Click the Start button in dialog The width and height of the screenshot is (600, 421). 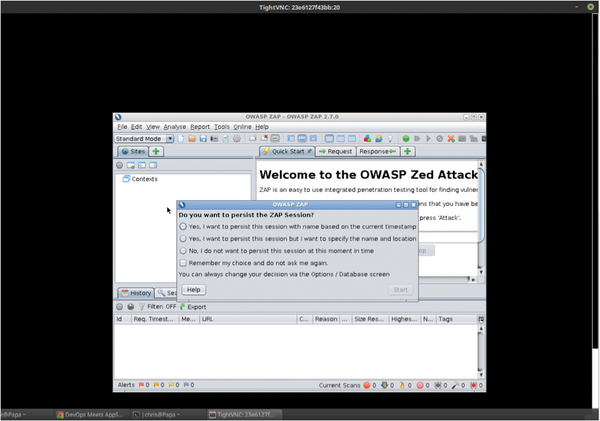click(401, 290)
